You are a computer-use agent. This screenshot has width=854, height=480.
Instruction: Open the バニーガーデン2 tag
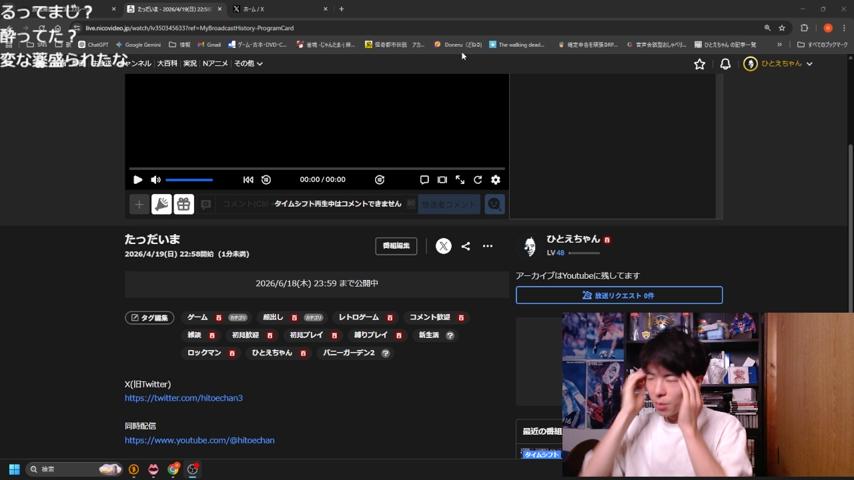pos(349,353)
